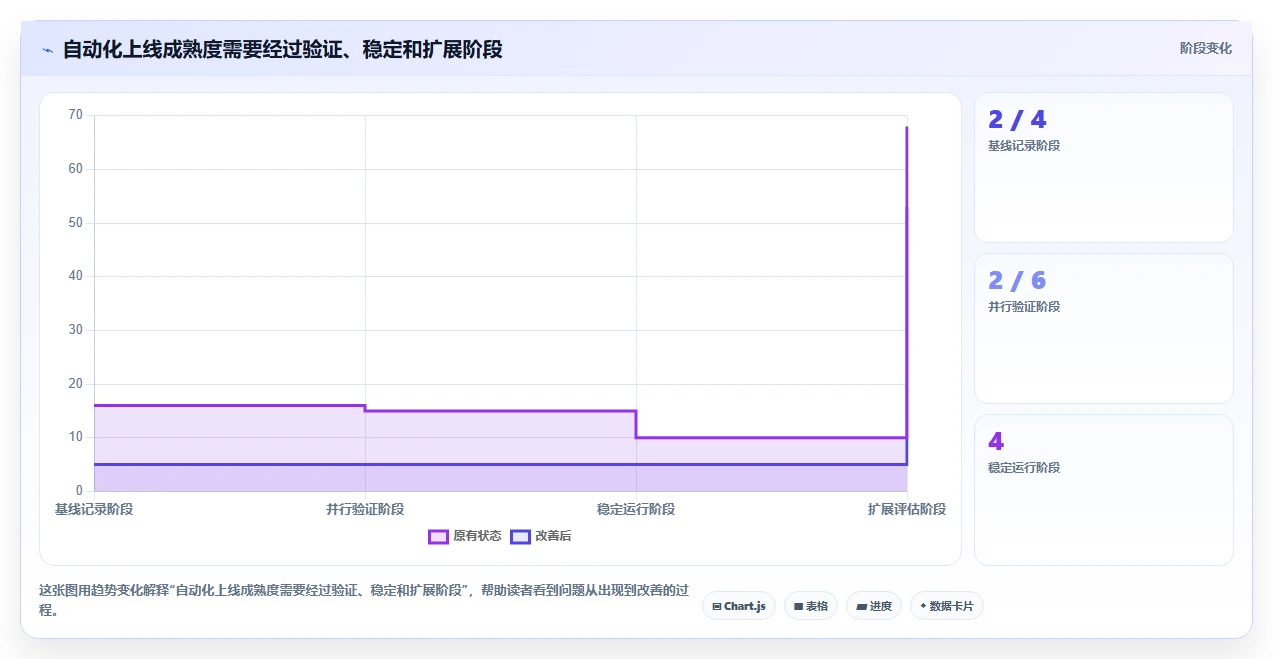Click the 40 y-axis tick label
This screenshot has width=1273, height=659.
(x=76, y=276)
